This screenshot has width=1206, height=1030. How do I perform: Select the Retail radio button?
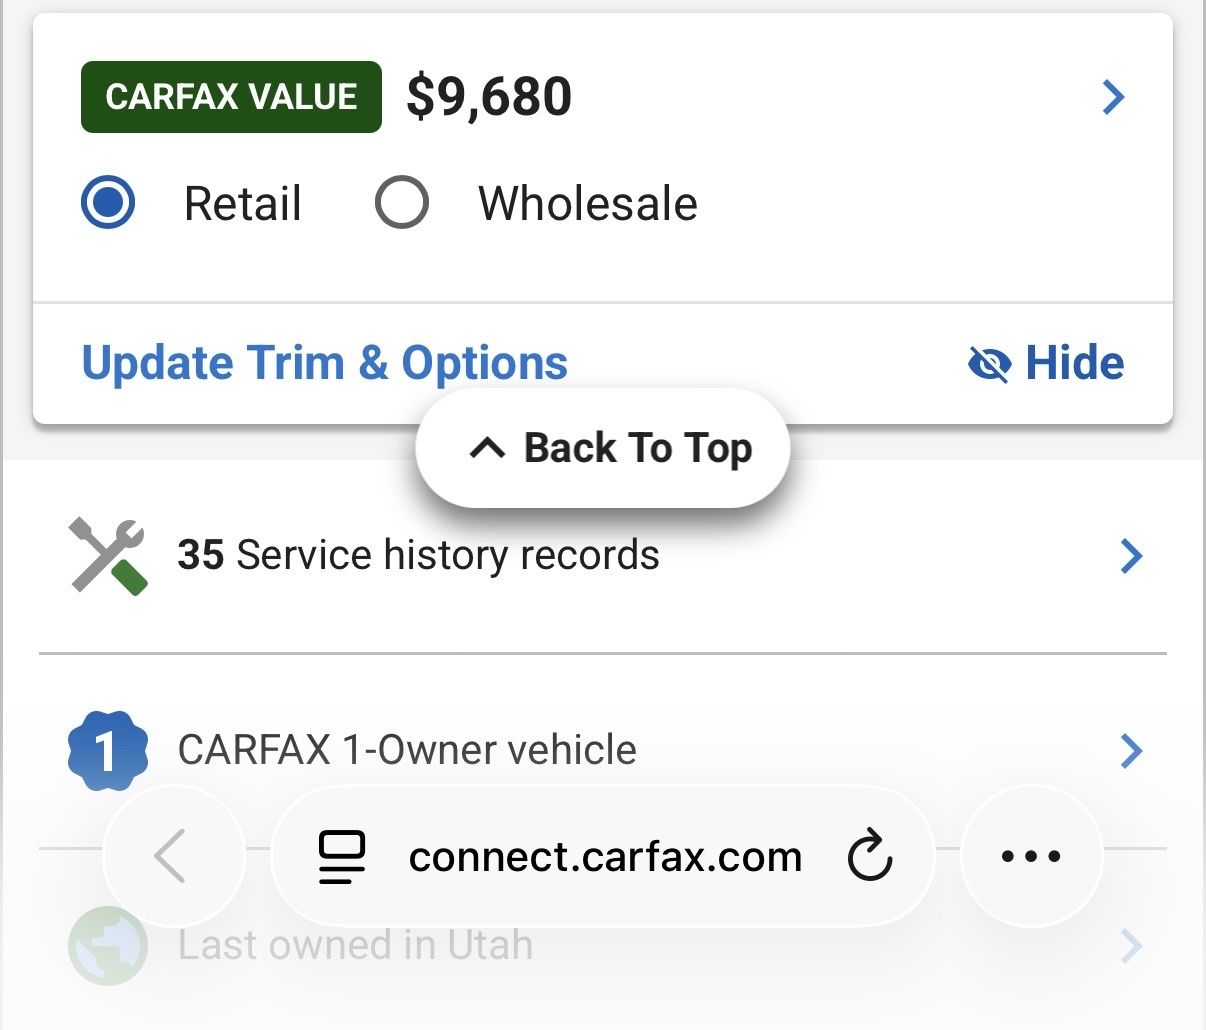(x=108, y=203)
